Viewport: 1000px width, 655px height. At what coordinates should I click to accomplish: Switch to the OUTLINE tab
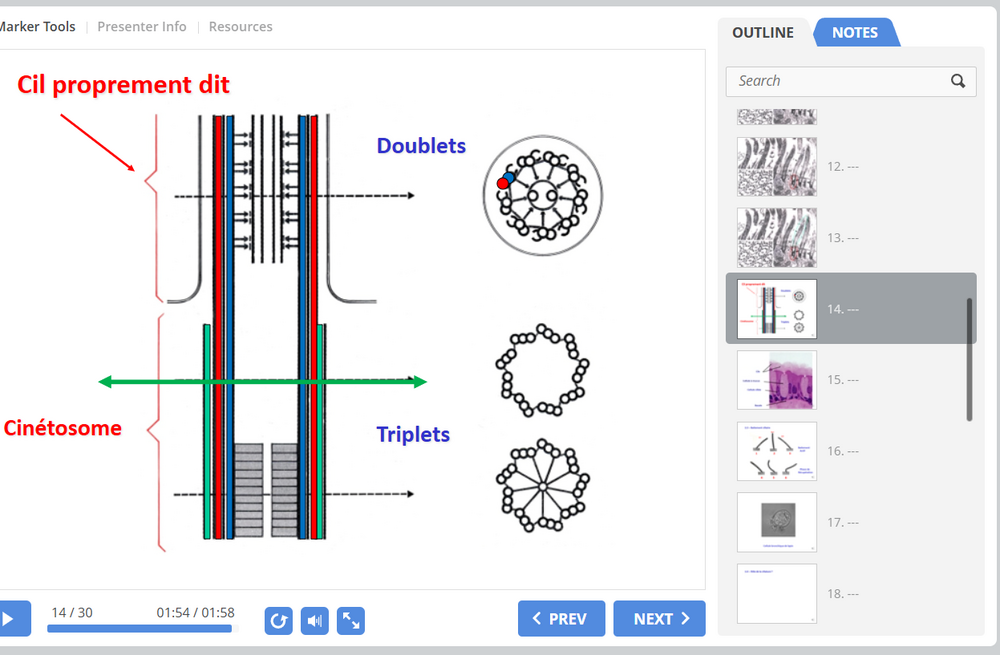(x=763, y=32)
